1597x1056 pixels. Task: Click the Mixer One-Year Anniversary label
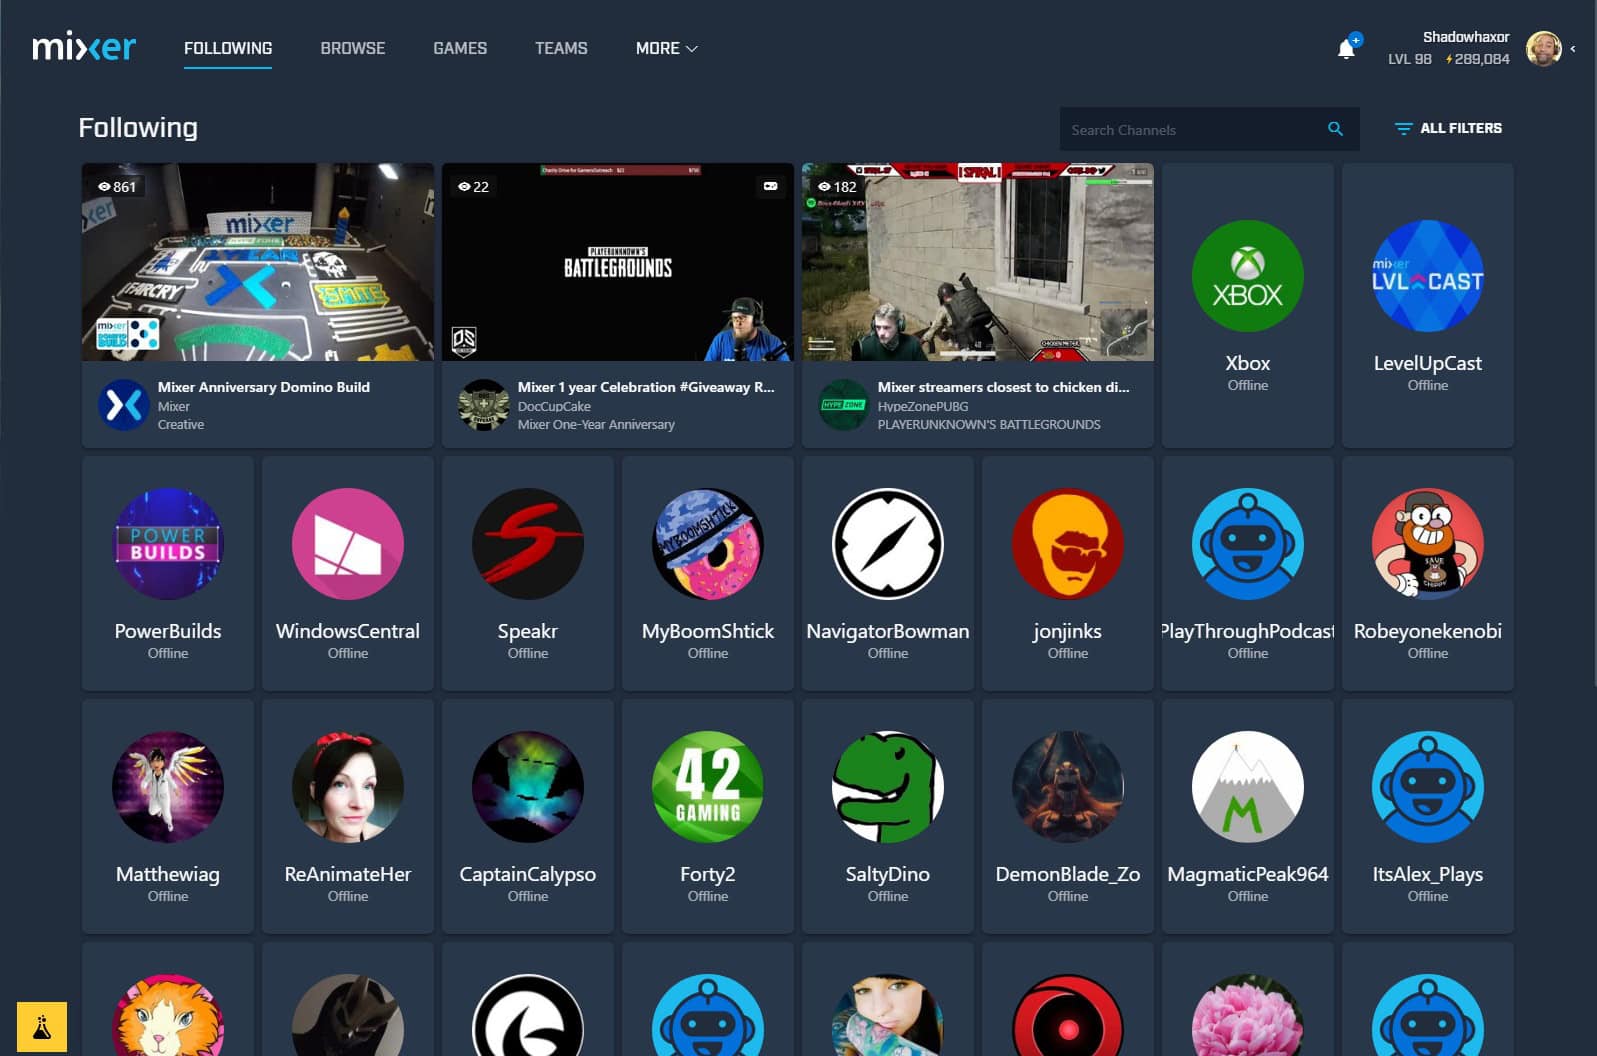tap(596, 424)
